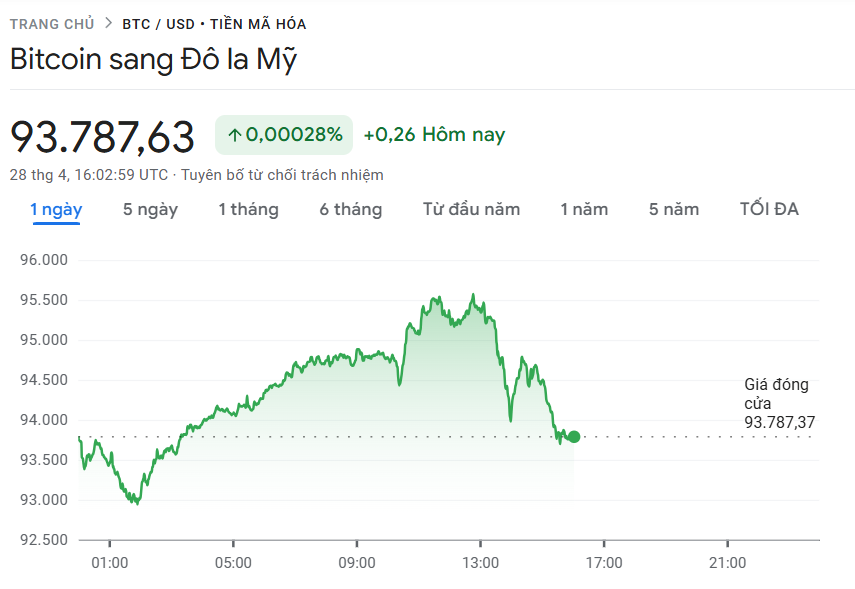Open the "TRANG CHỦ" breadcrumb link
Viewport: 855px width, 589px height.
coord(52,22)
